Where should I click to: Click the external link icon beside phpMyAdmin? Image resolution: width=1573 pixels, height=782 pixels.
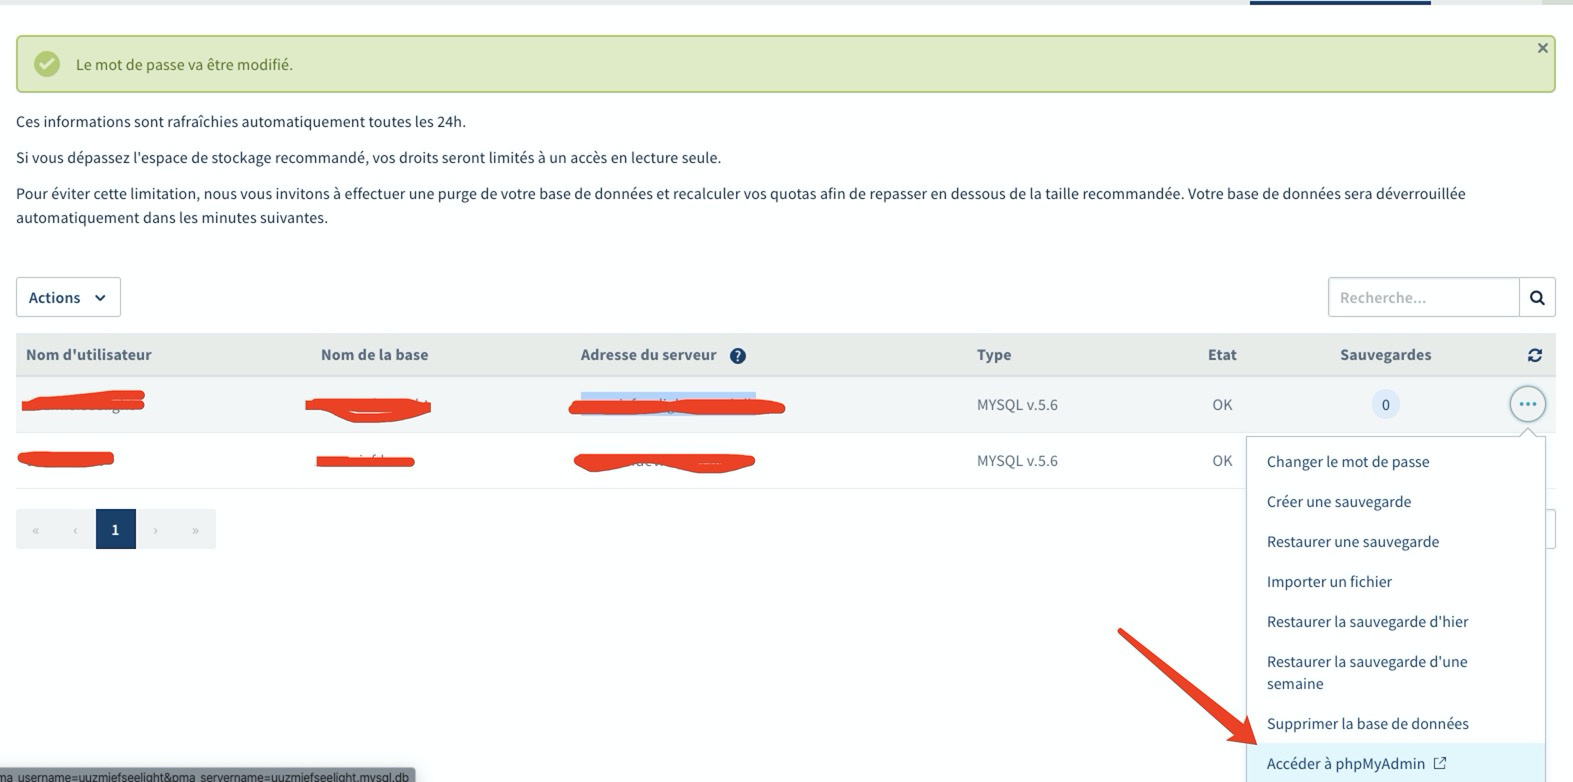1440,763
